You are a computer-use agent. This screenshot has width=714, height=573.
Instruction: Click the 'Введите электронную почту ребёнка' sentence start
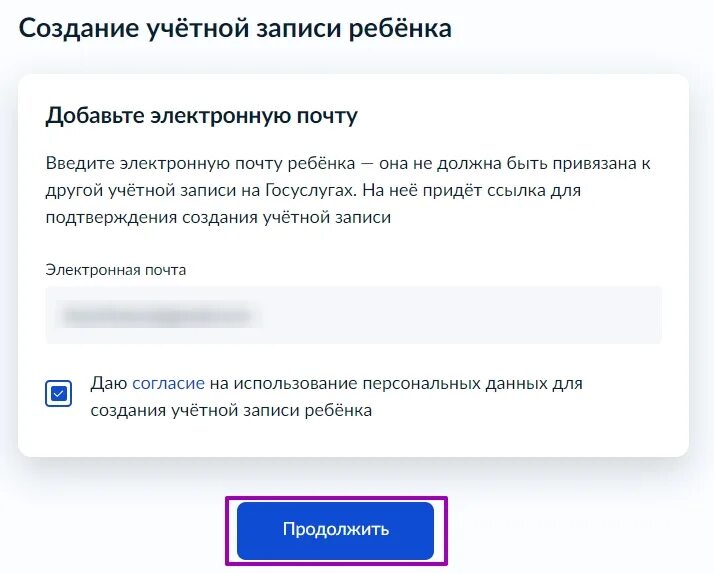(x=200, y=163)
